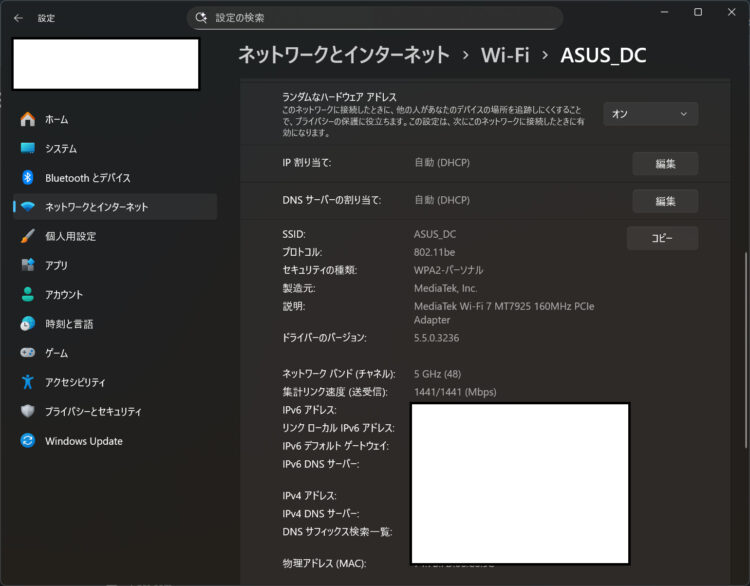750x586 pixels.
Task: Click the アプリ apps icon
Action: click(28, 265)
